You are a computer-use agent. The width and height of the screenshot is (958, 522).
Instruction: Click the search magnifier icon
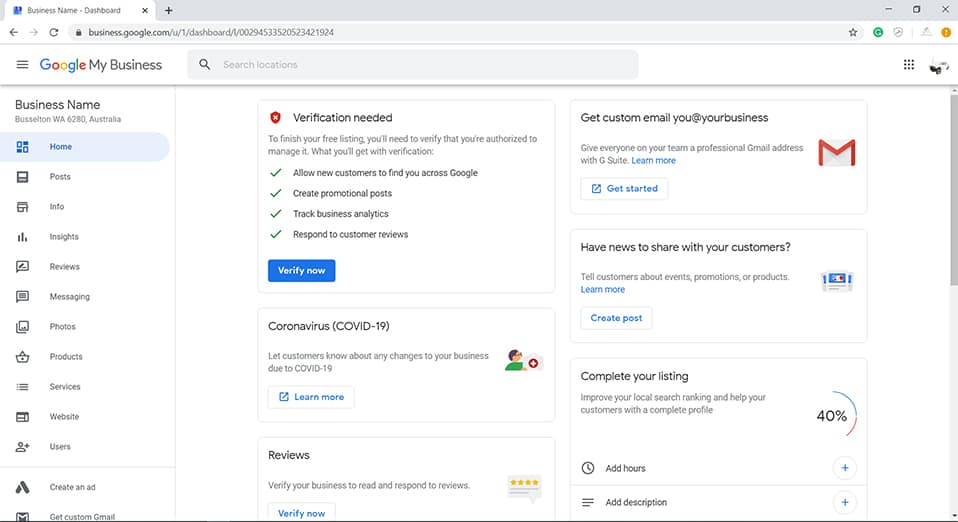coord(205,64)
